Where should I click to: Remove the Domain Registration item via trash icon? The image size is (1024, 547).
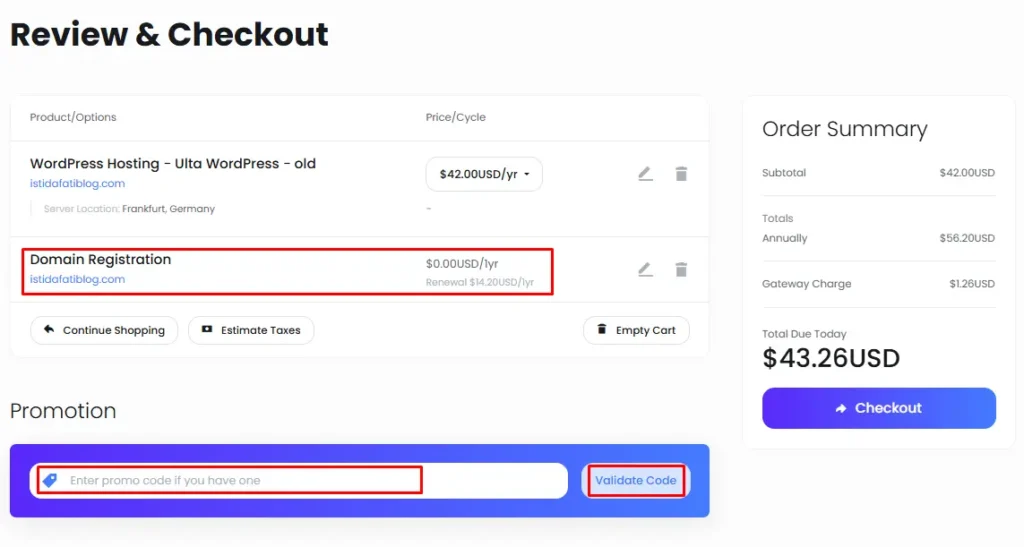[681, 269]
